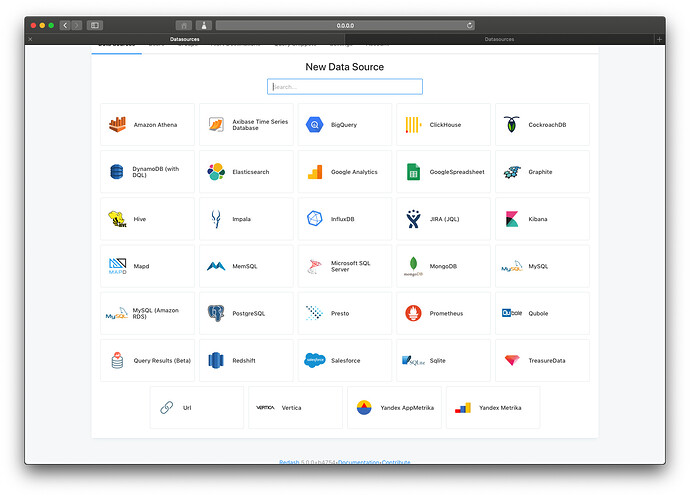Pick the Yandex Metrika bars icon
The image size is (690, 496).
462,408
